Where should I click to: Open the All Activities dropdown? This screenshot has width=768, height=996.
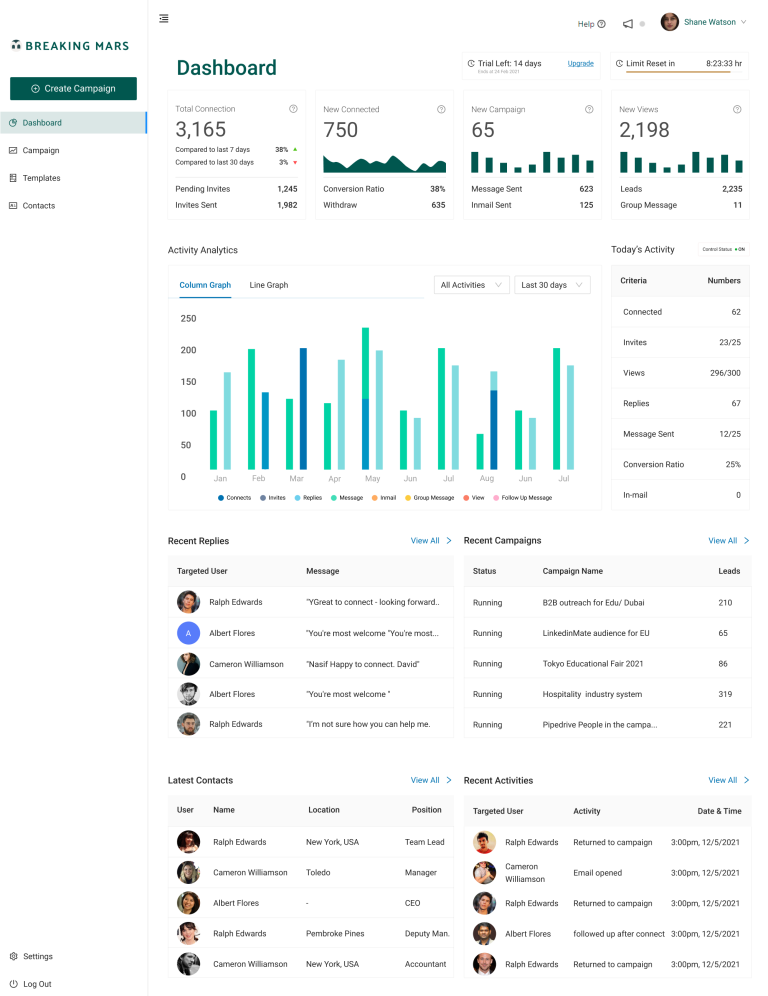473,285
